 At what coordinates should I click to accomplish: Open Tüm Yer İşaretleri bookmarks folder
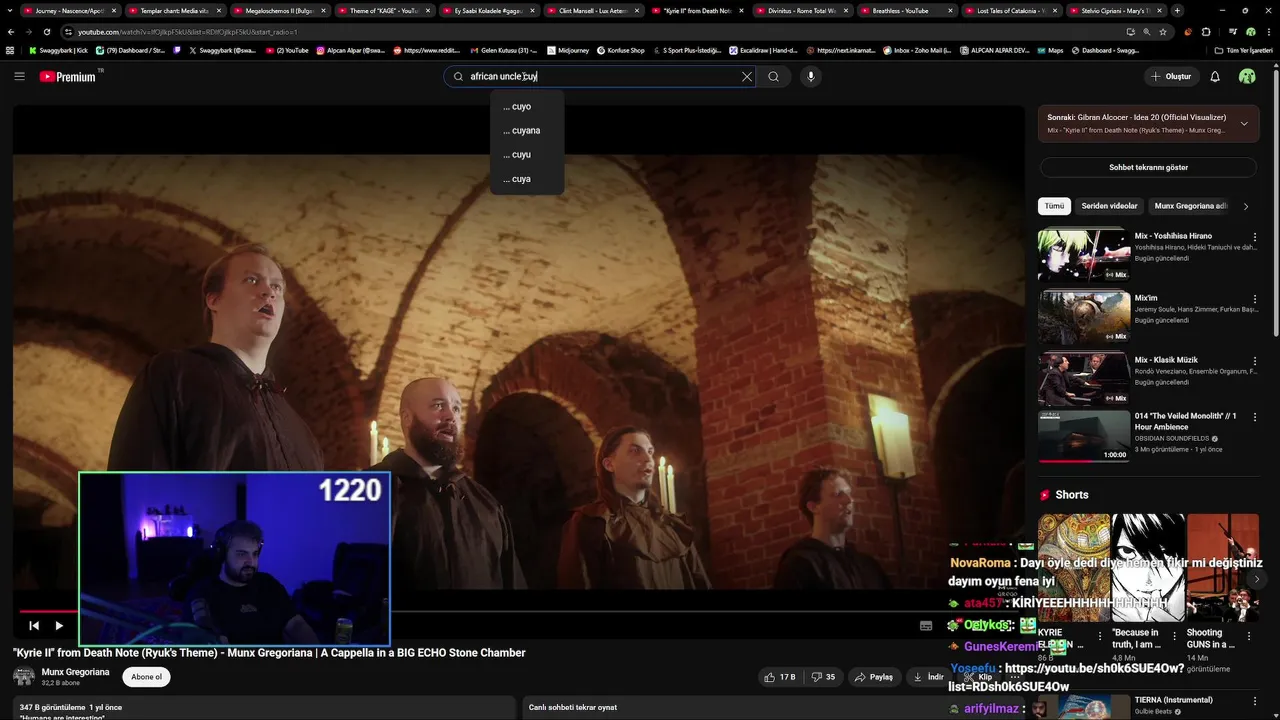point(1243,50)
